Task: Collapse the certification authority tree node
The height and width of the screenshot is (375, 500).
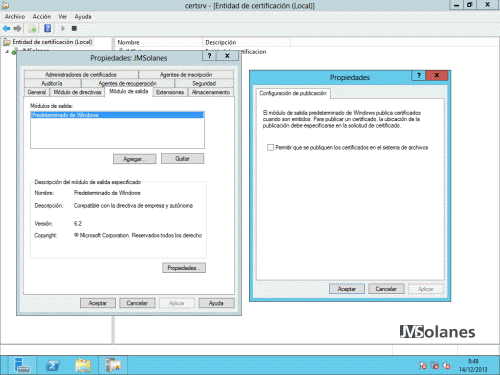Action: (x=7, y=52)
